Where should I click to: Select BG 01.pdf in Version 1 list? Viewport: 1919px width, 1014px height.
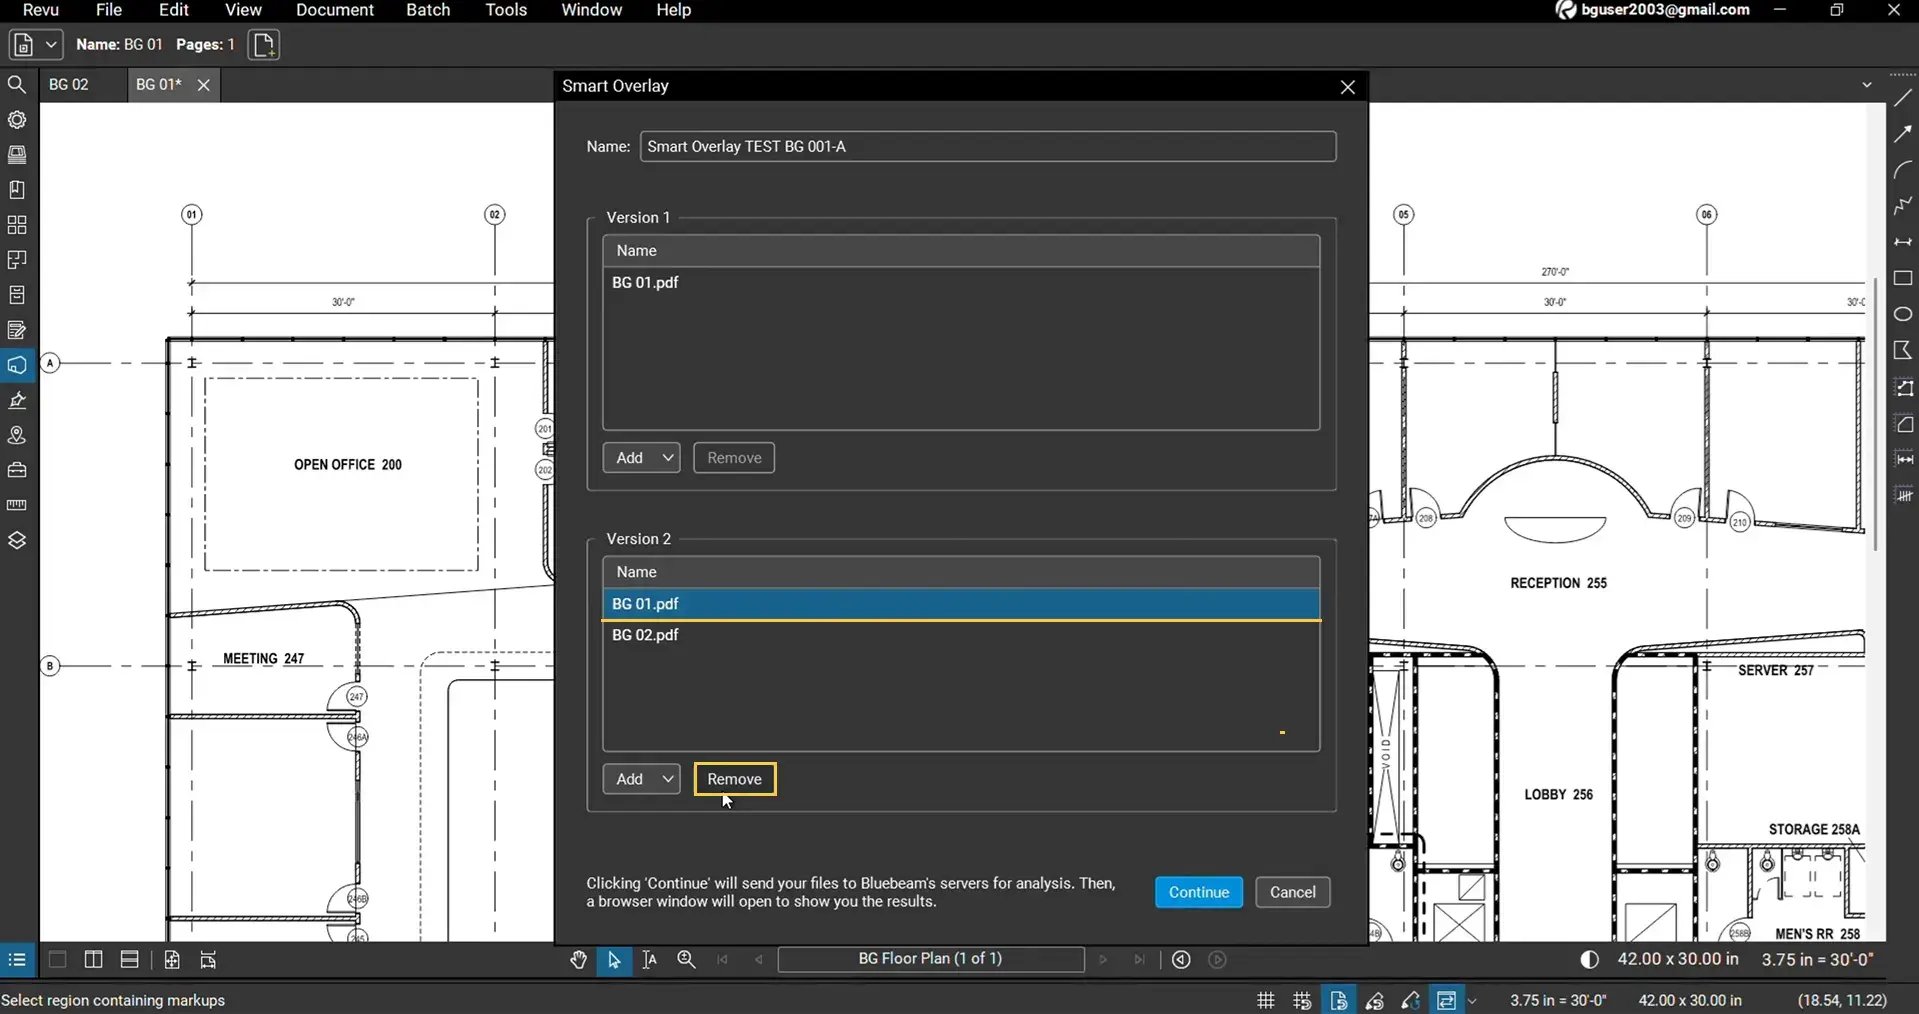pos(961,283)
